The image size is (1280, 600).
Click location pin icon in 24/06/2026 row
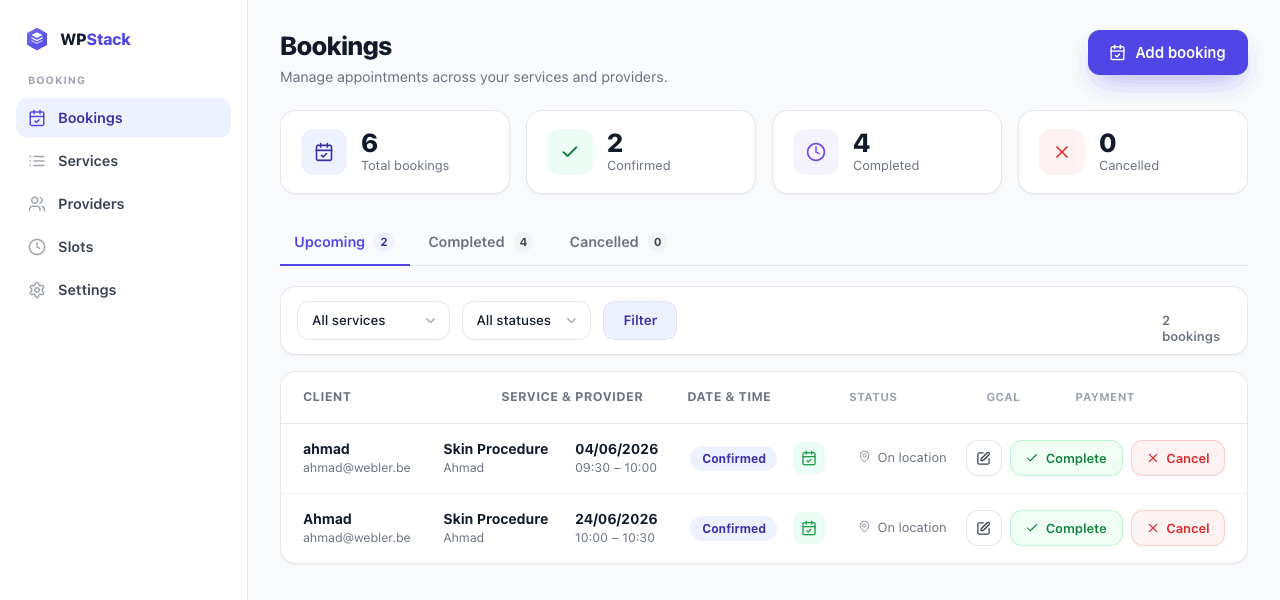tap(865, 527)
